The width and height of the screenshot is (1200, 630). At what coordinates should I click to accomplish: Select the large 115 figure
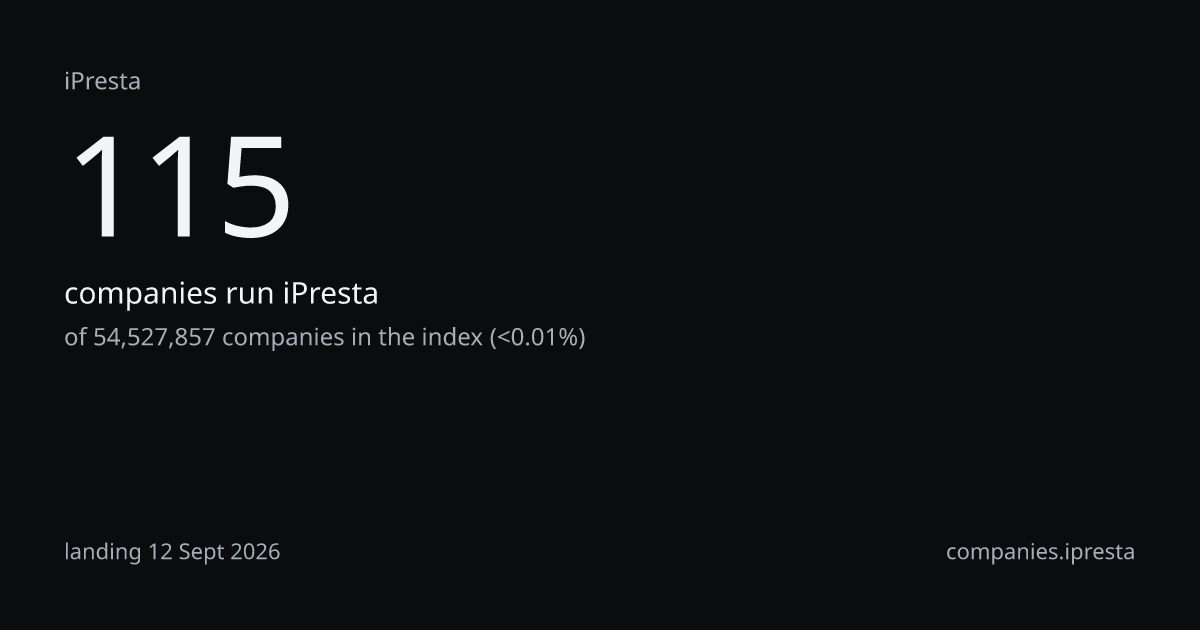point(180,187)
